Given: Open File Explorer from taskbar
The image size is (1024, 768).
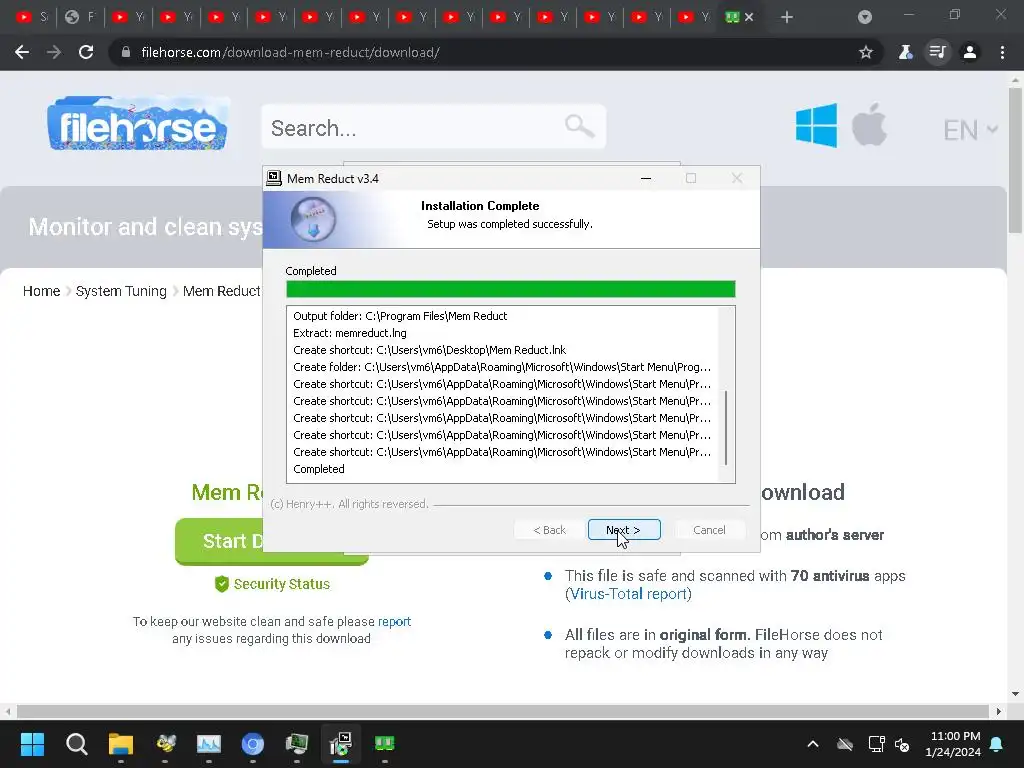Looking at the screenshot, I should click(121, 744).
